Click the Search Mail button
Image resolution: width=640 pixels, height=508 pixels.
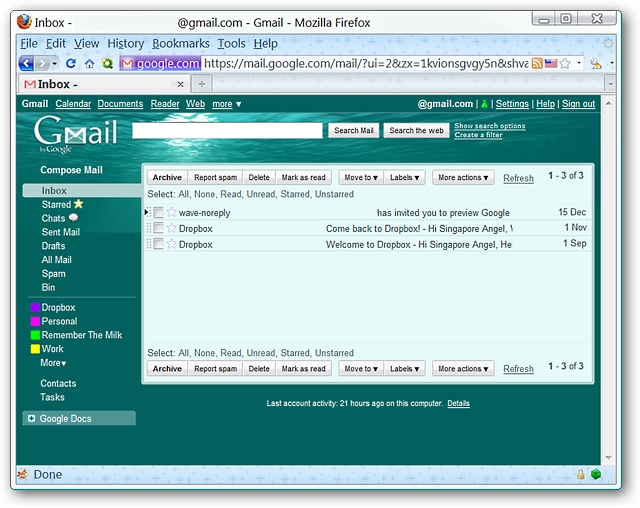point(353,130)
